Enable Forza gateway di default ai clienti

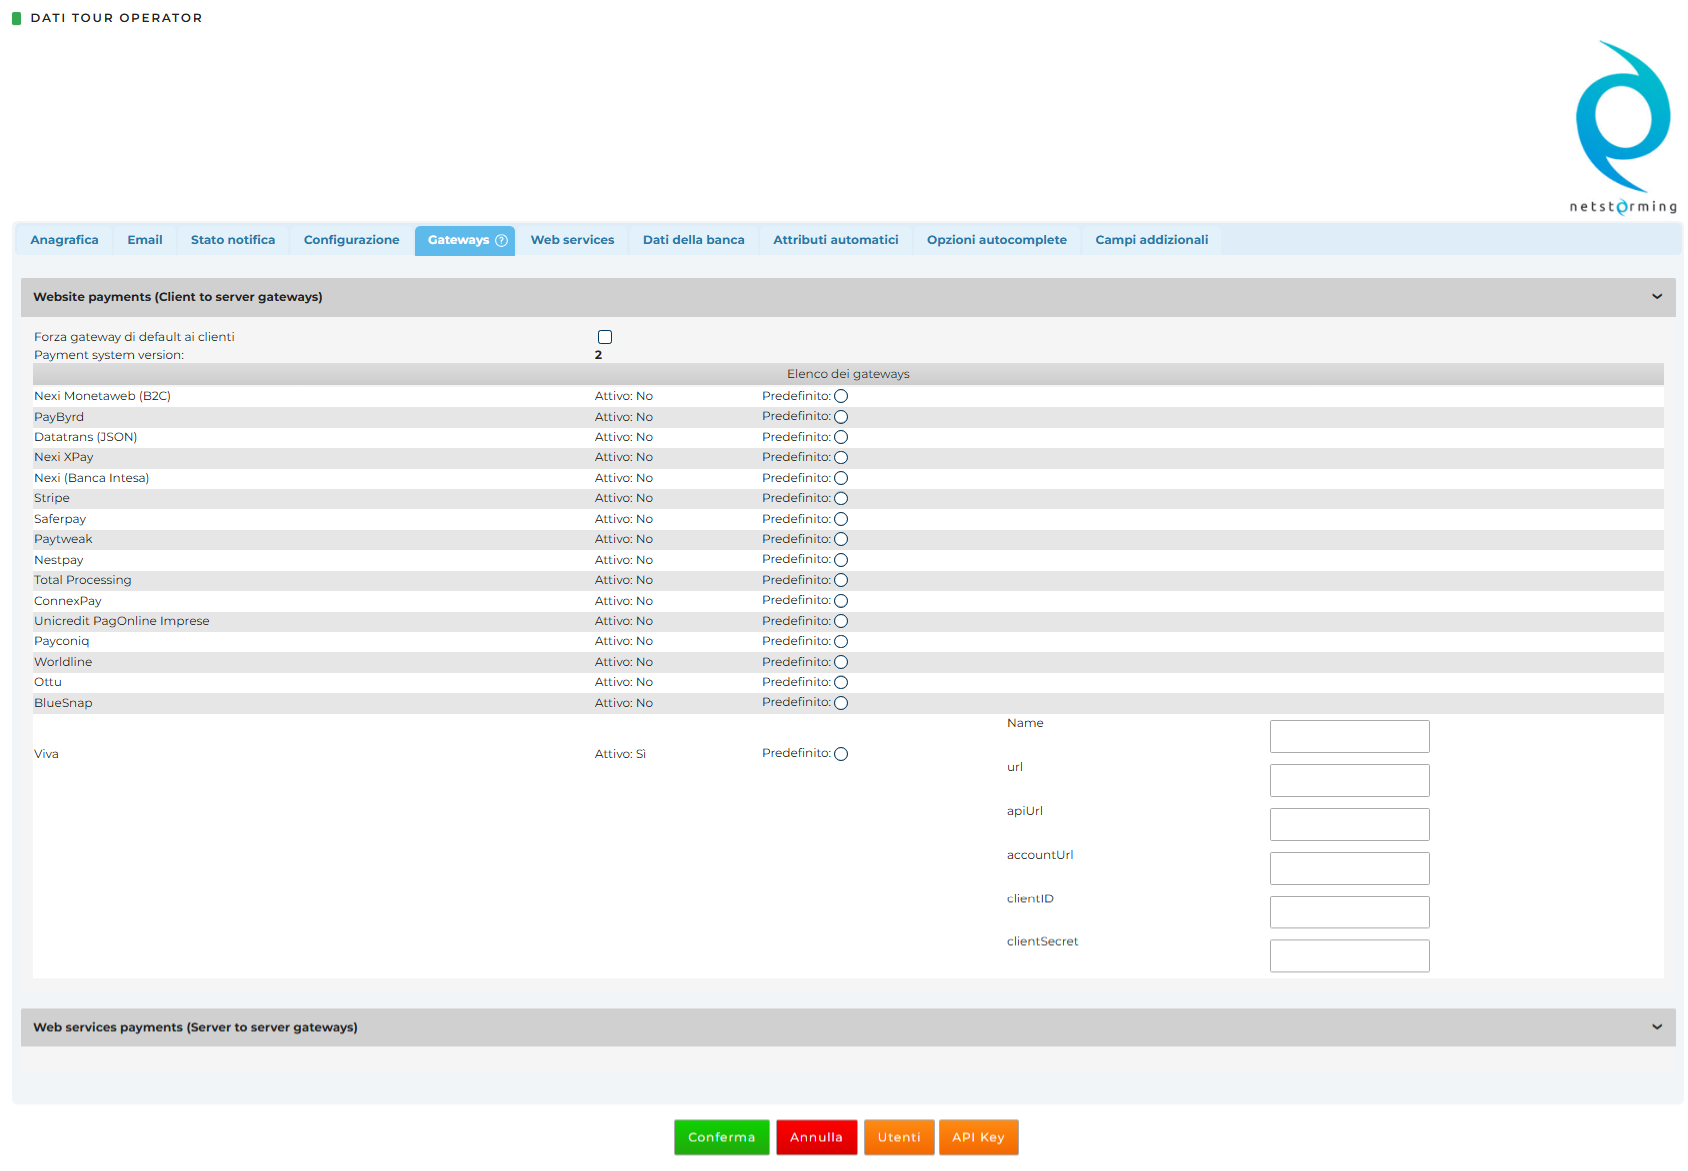click(605, 337)
